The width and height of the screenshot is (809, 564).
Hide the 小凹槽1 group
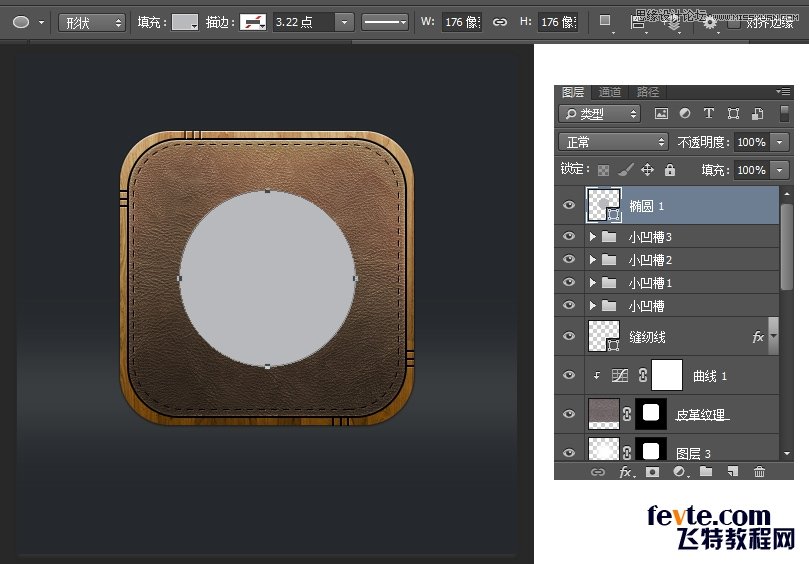pos(569,282)
